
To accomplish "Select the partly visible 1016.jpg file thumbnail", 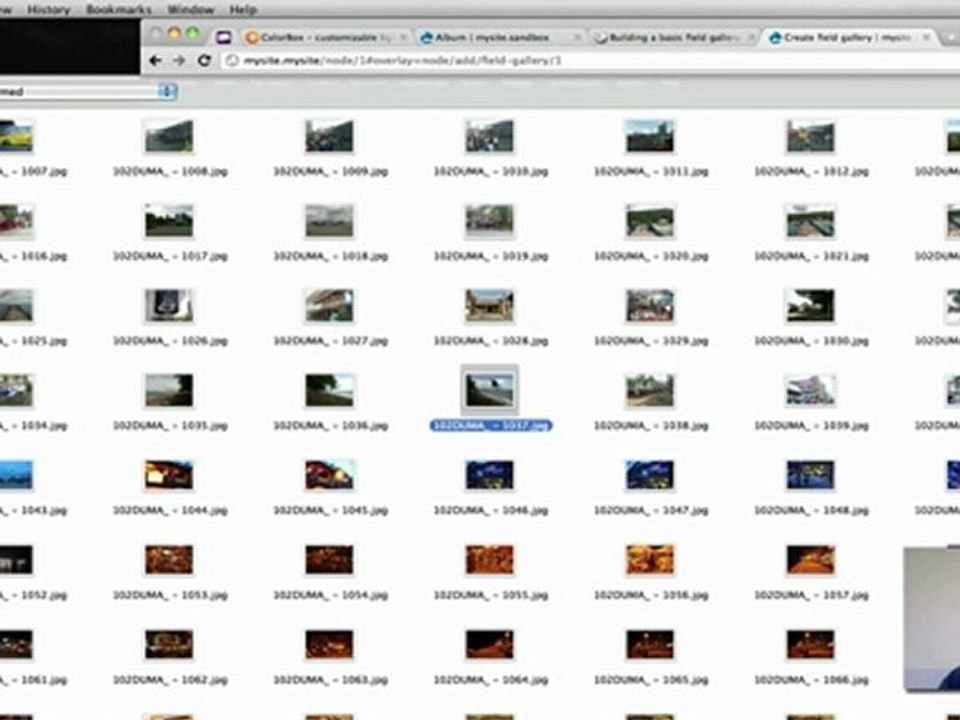I will click(17, 220).
